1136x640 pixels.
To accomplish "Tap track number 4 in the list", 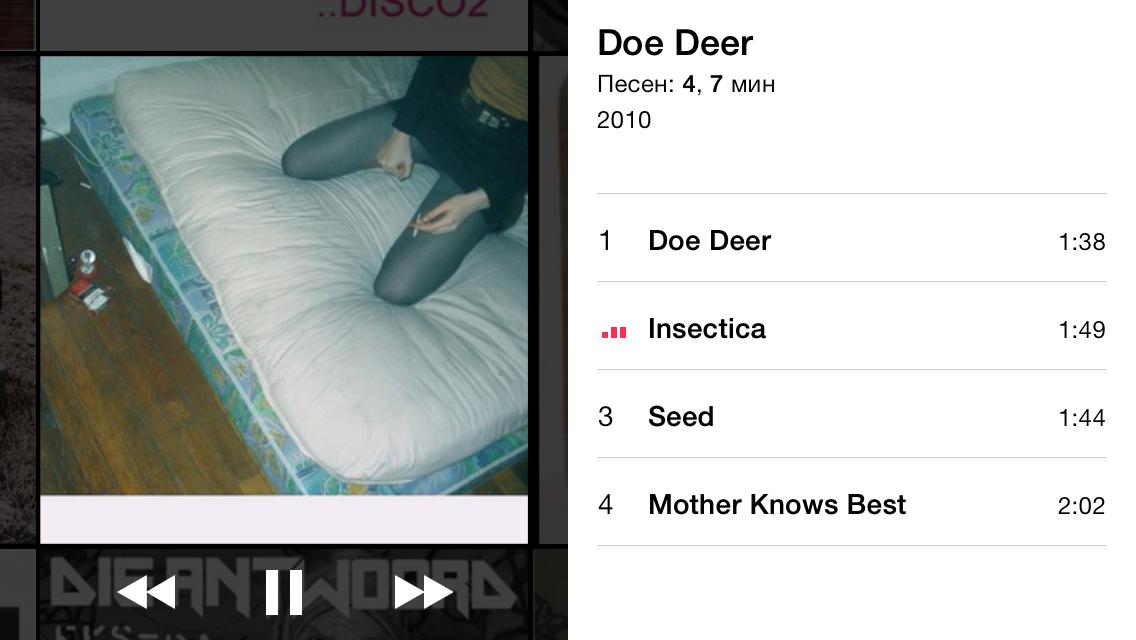I will pos(605,504).
